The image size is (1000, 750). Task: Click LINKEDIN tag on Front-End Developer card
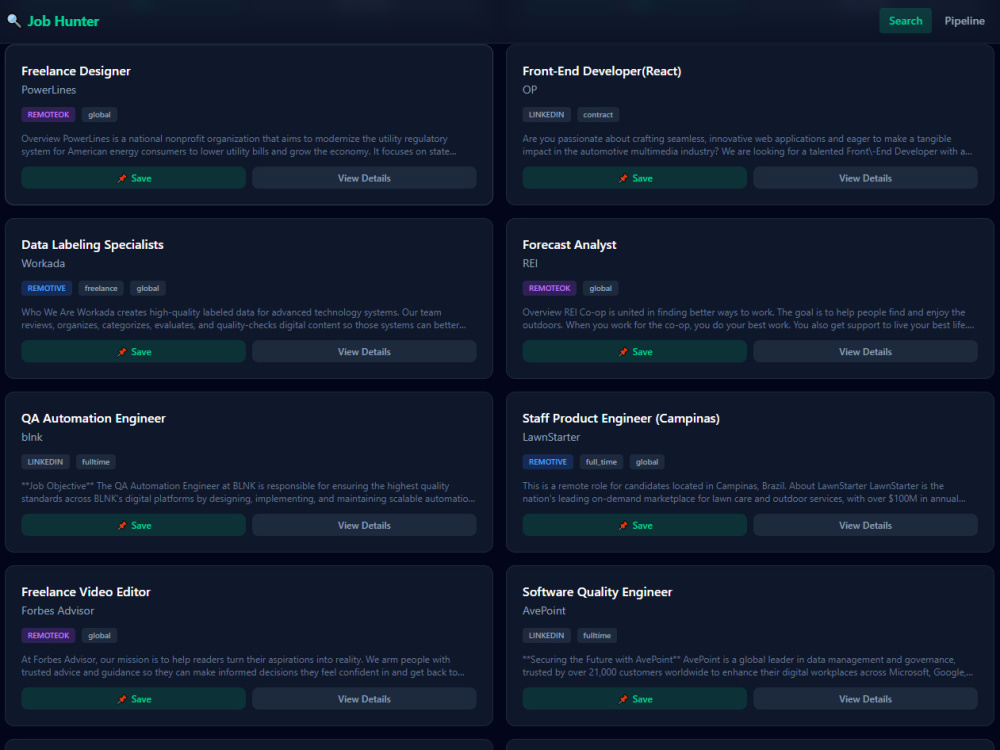point(547,115)
